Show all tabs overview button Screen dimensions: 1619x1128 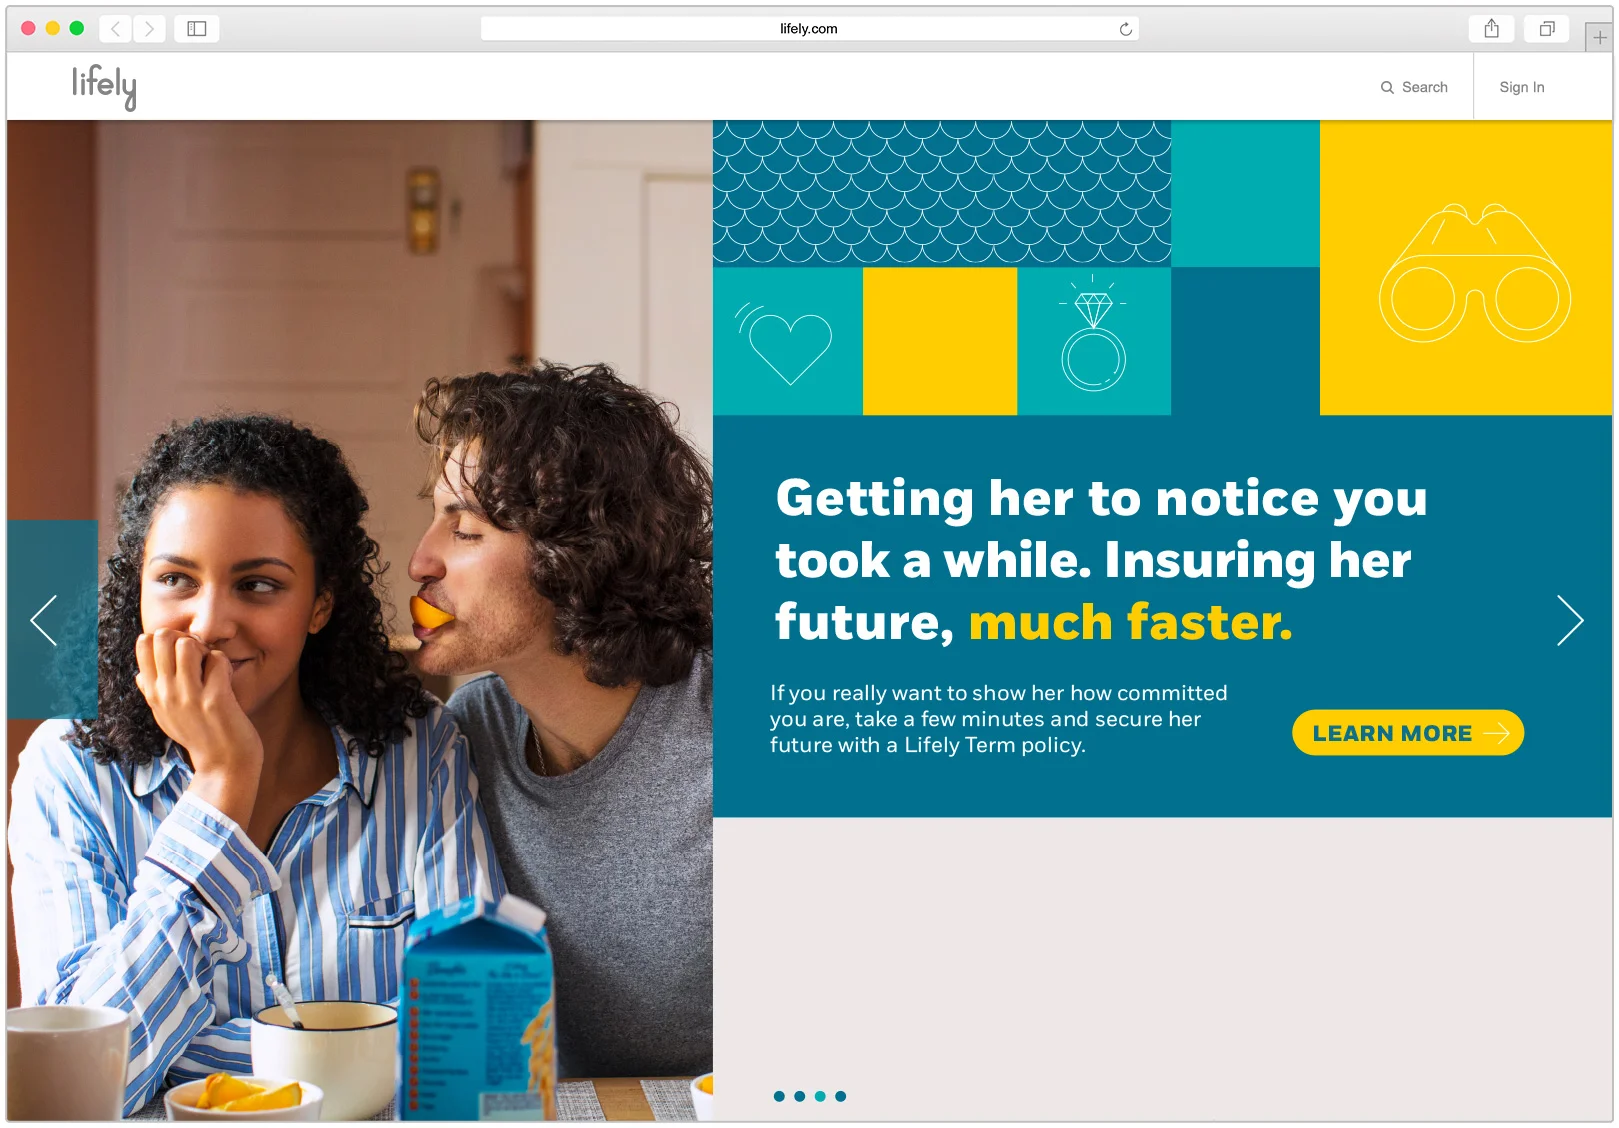click(x=1546, y=29)
